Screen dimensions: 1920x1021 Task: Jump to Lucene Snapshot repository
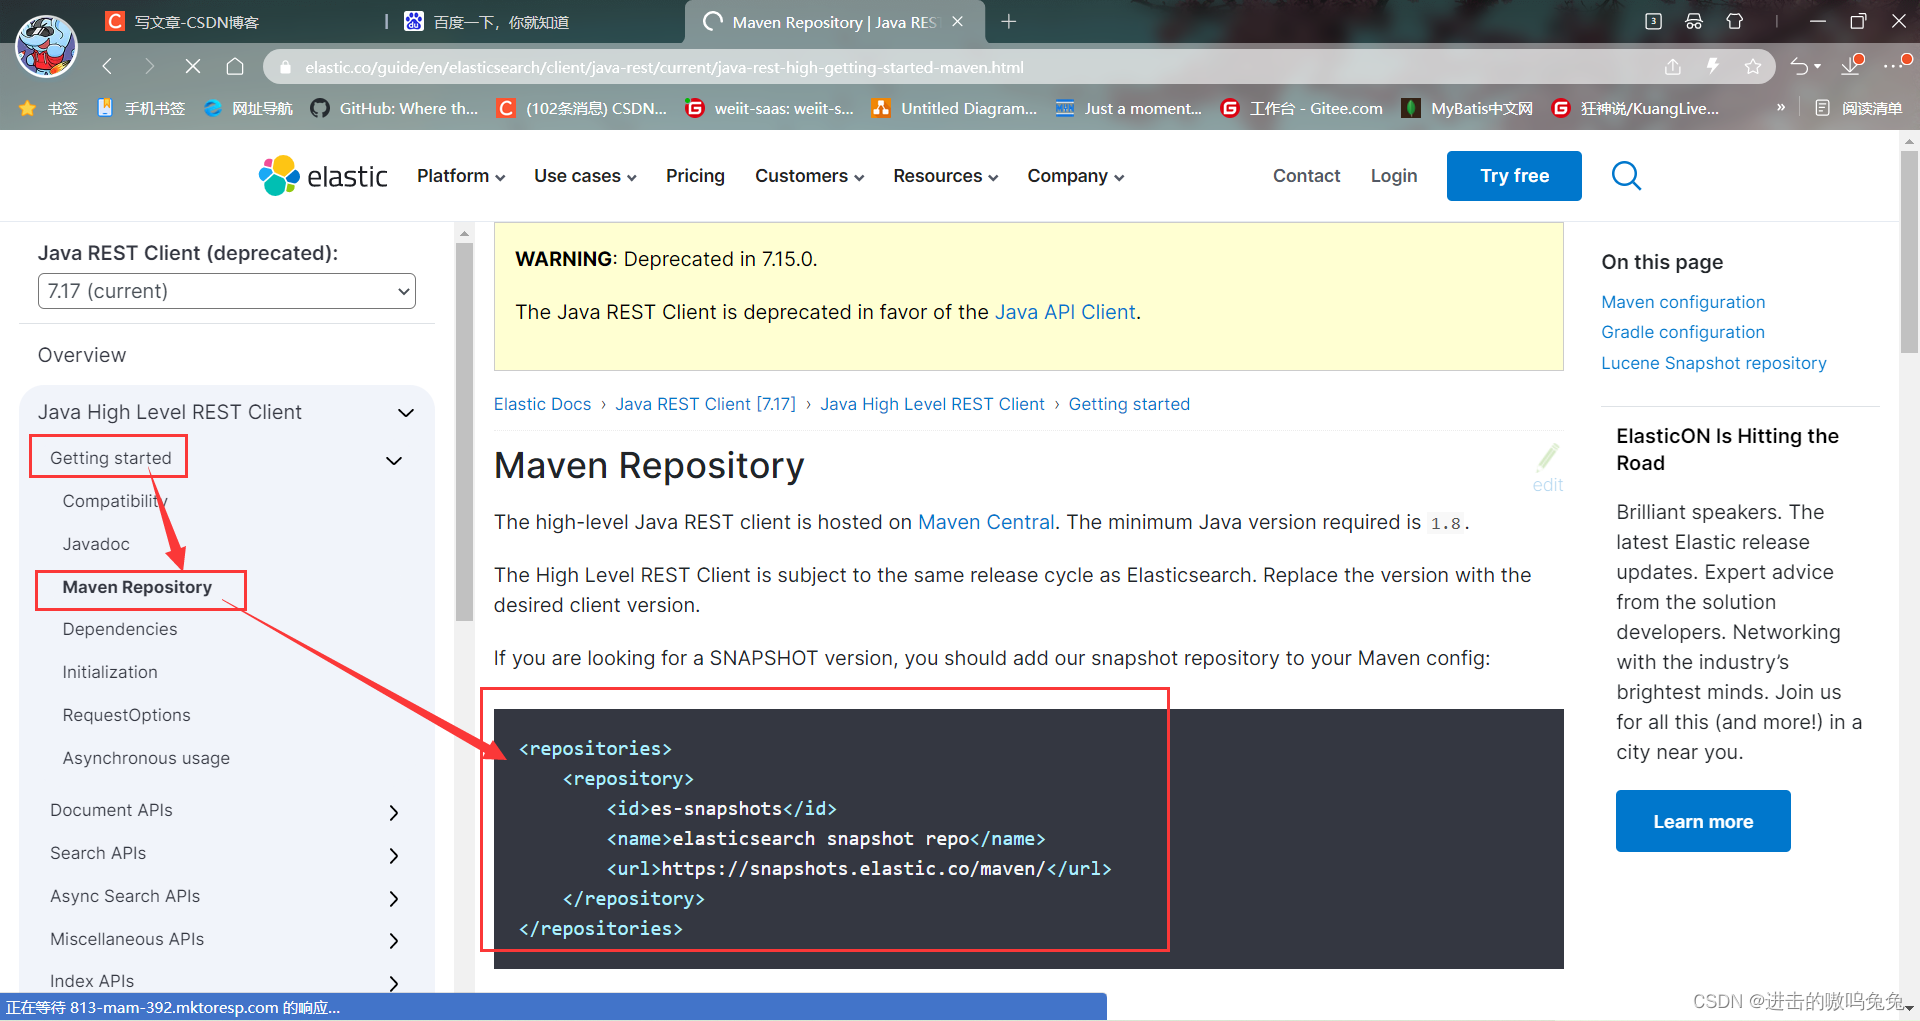(1714, 363)
